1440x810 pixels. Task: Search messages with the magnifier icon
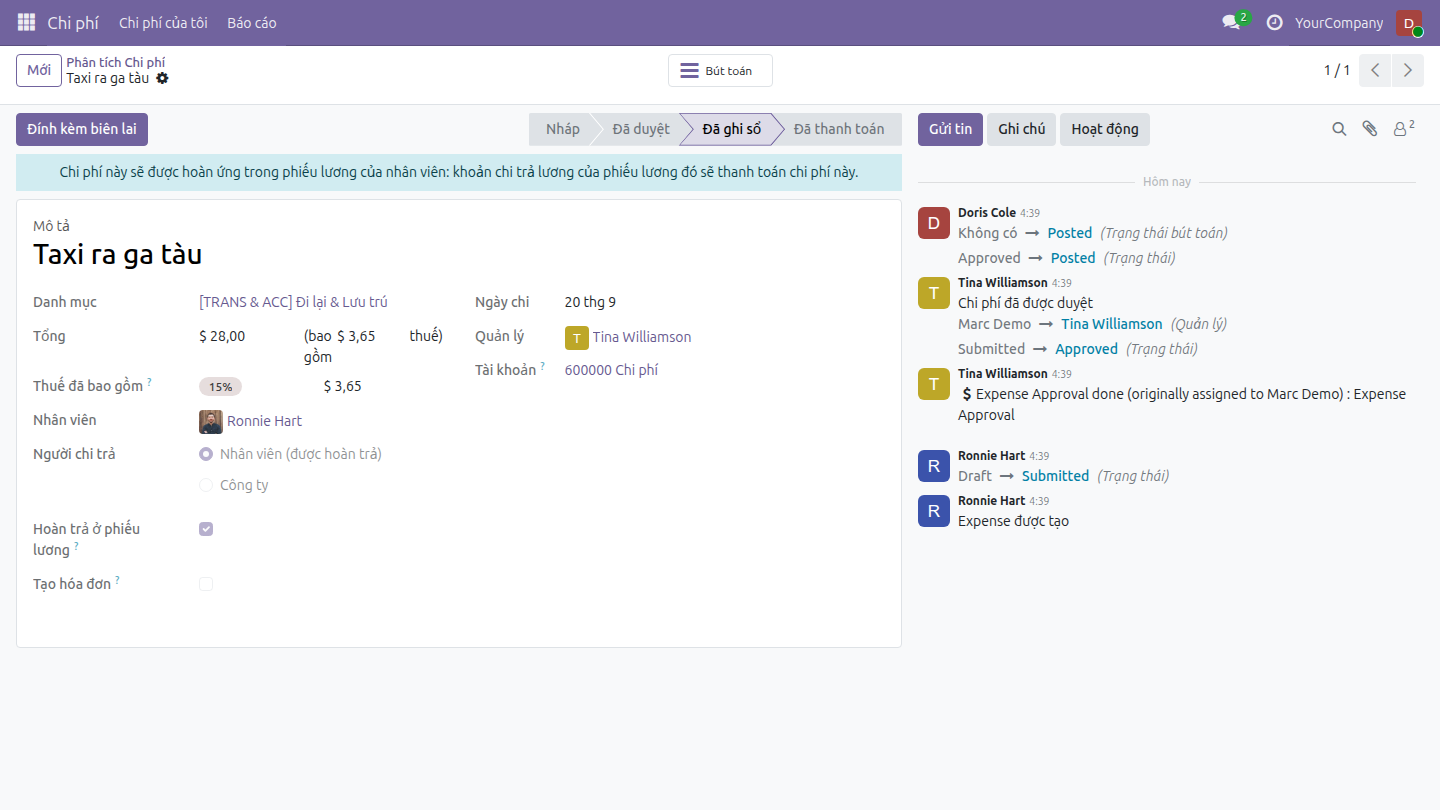click(1339, 129)
